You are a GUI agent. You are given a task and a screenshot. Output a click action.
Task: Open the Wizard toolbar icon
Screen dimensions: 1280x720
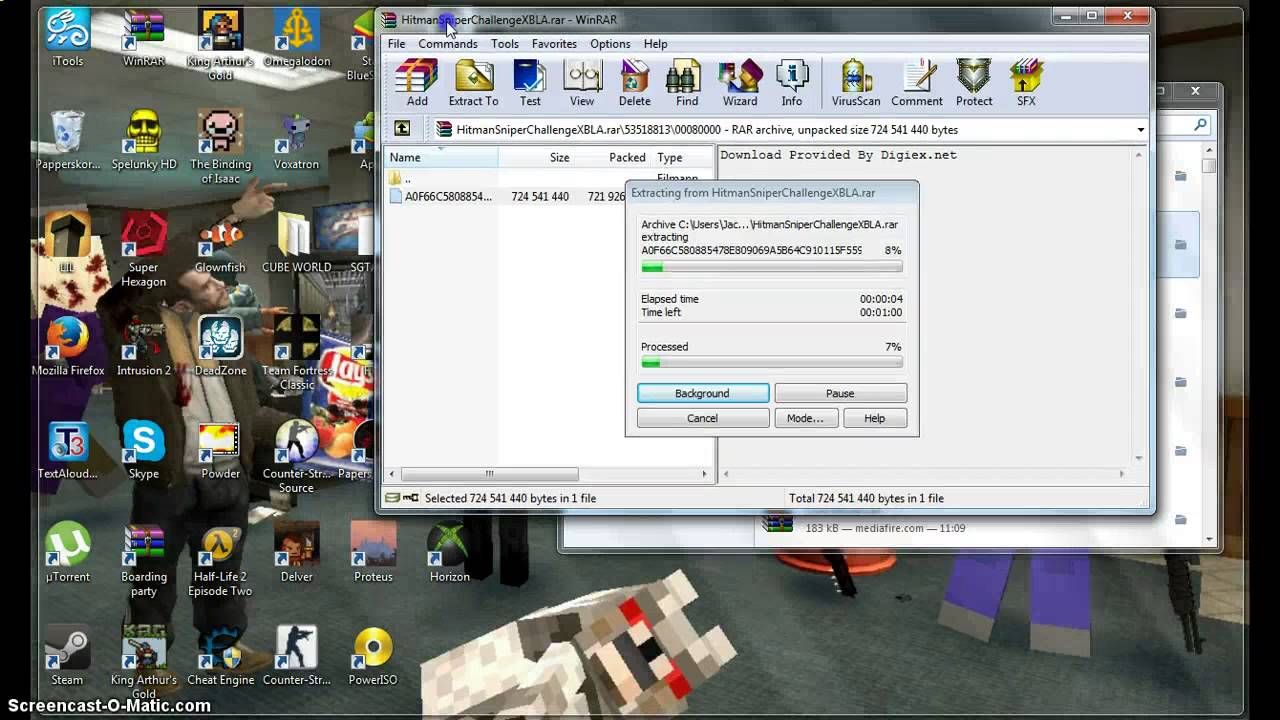[740, 83]
